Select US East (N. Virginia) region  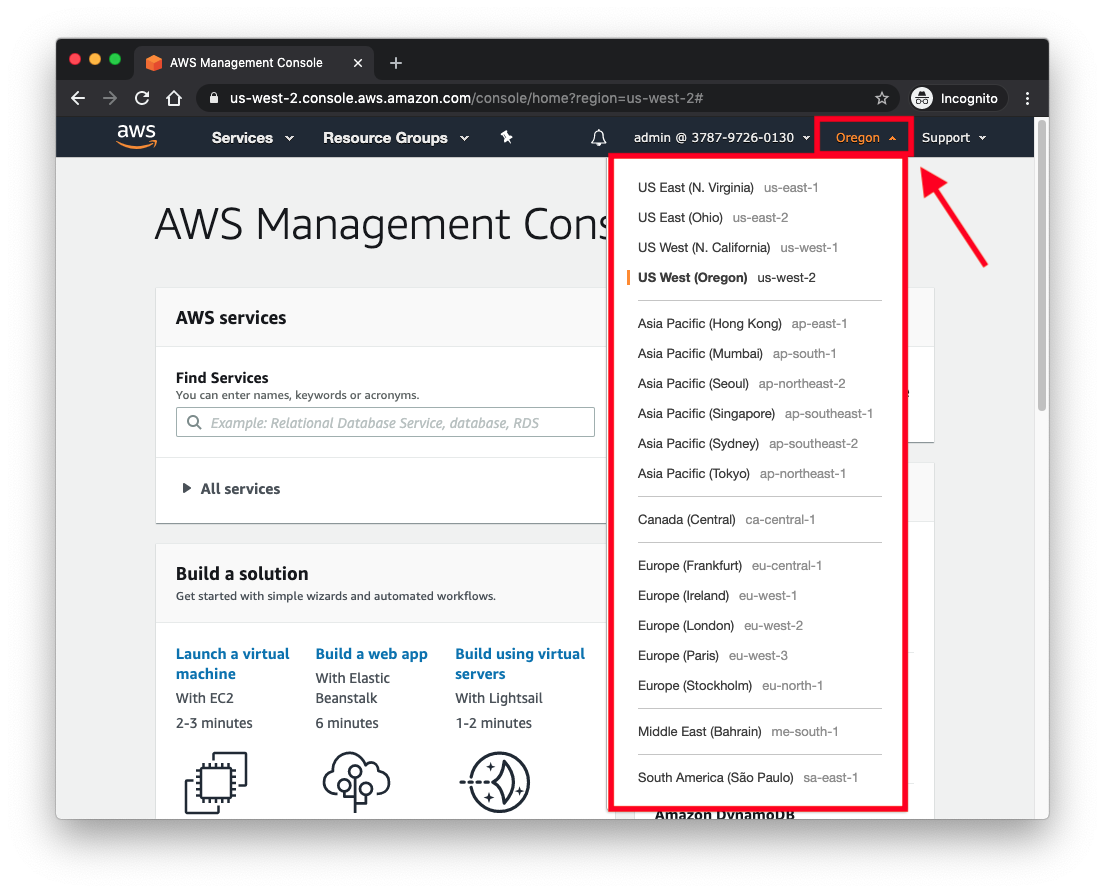[x=728, y=187]
